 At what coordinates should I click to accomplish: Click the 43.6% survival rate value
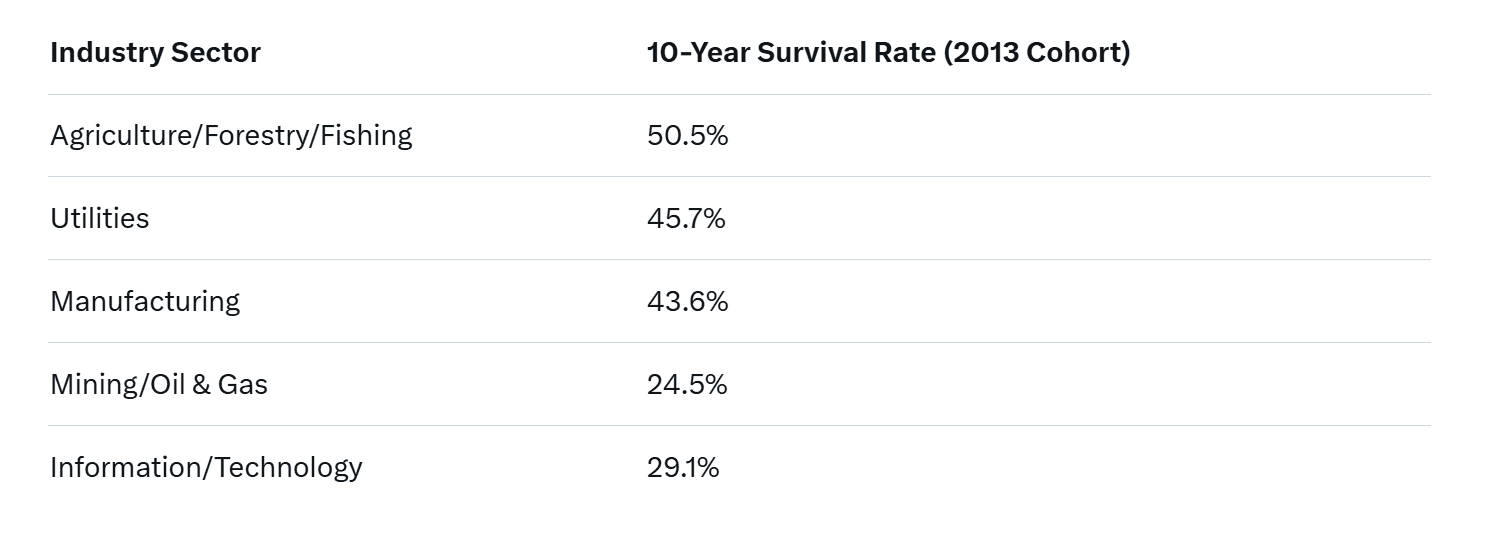click(687, 301)
